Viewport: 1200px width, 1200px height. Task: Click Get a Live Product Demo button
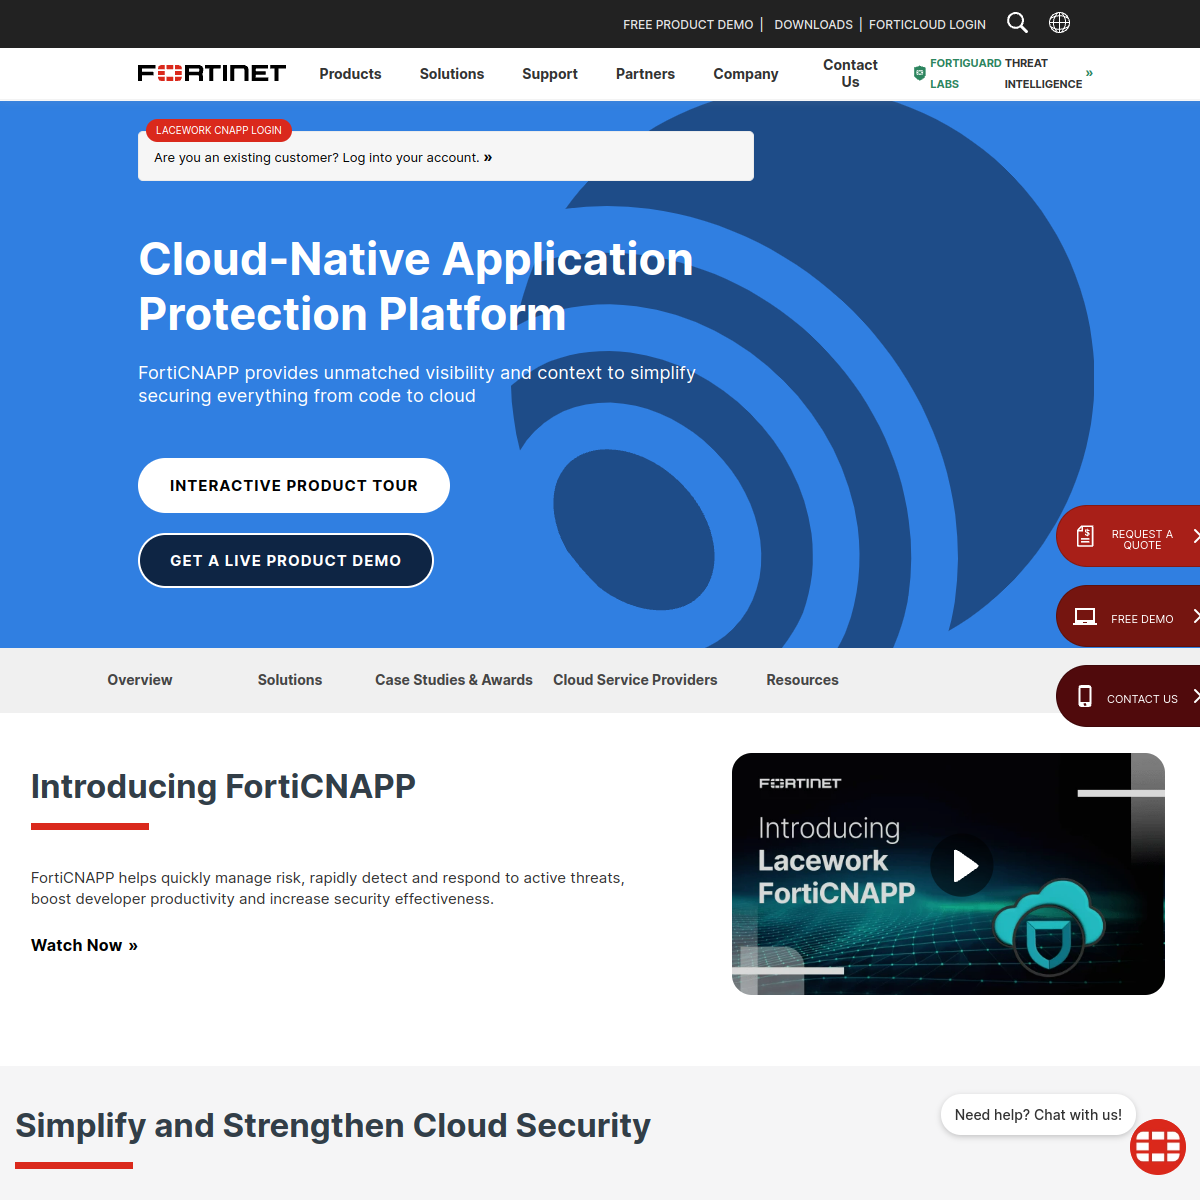pyautogui.click(x=286, y=561)
